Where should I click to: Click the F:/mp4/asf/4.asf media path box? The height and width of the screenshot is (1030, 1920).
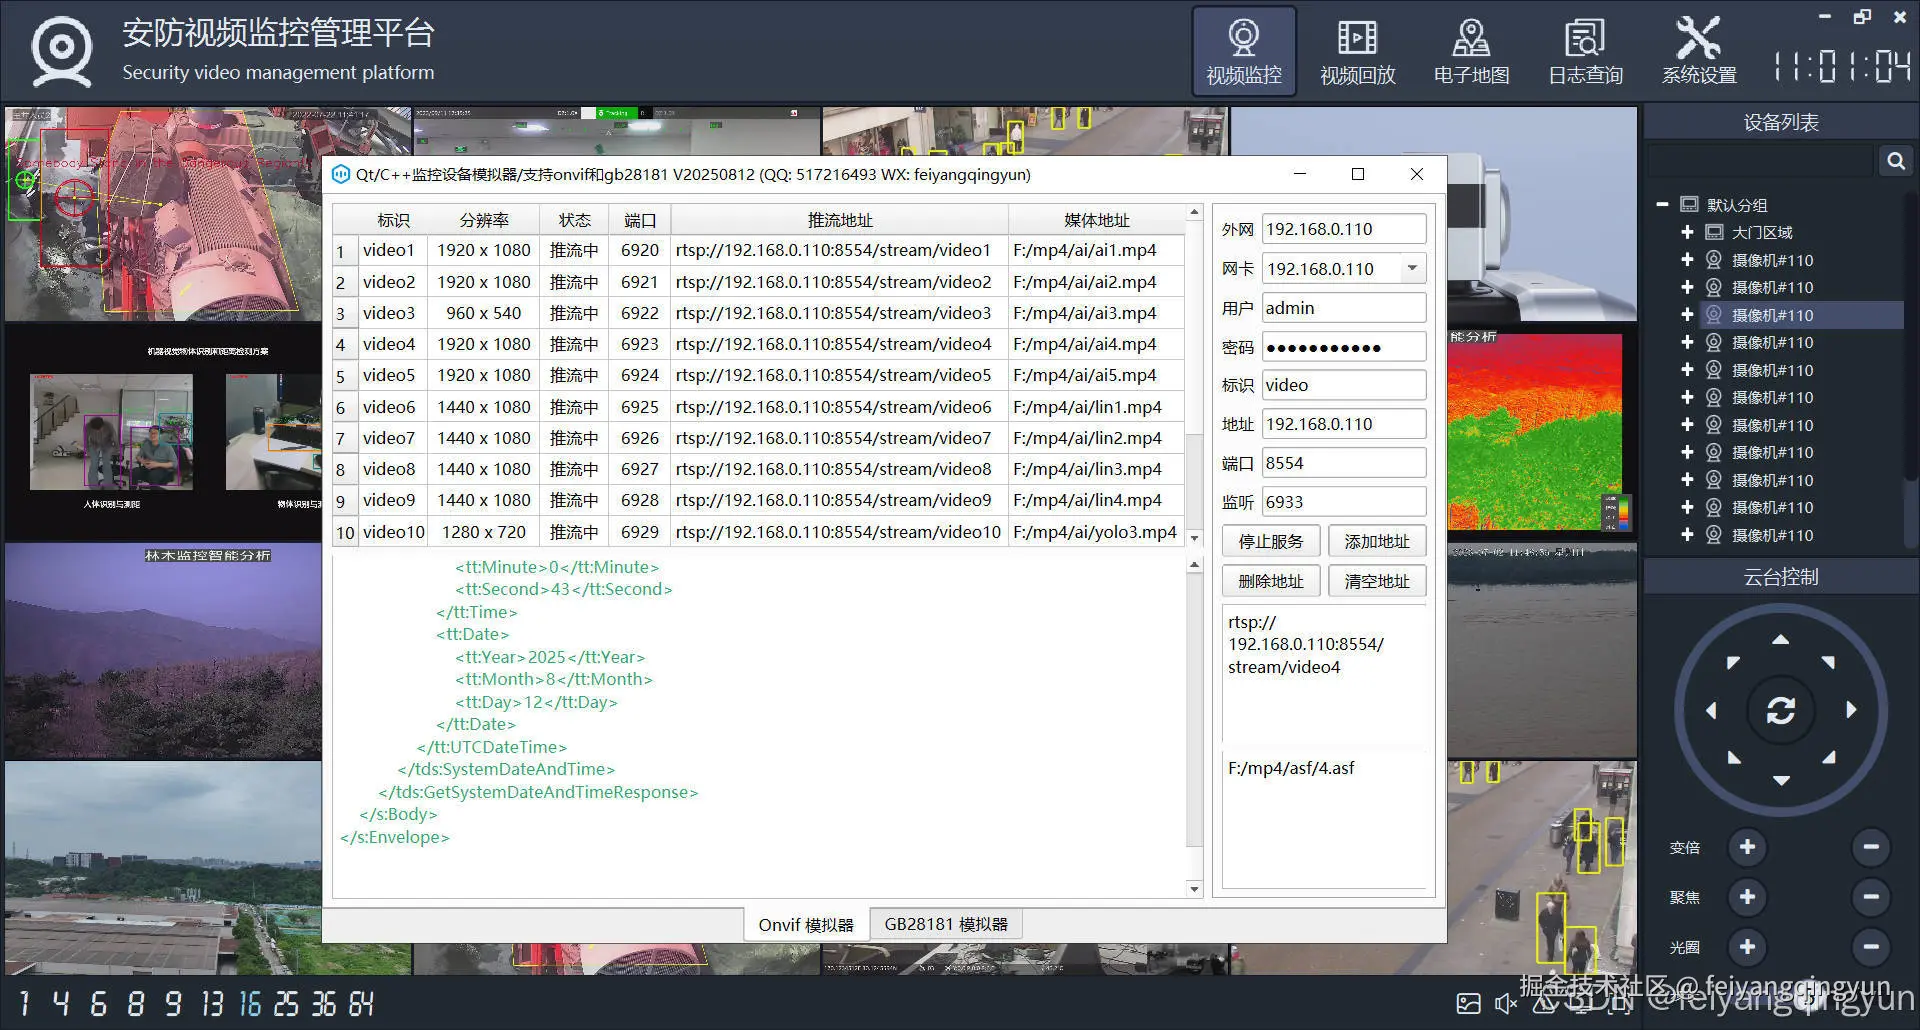1324,819
